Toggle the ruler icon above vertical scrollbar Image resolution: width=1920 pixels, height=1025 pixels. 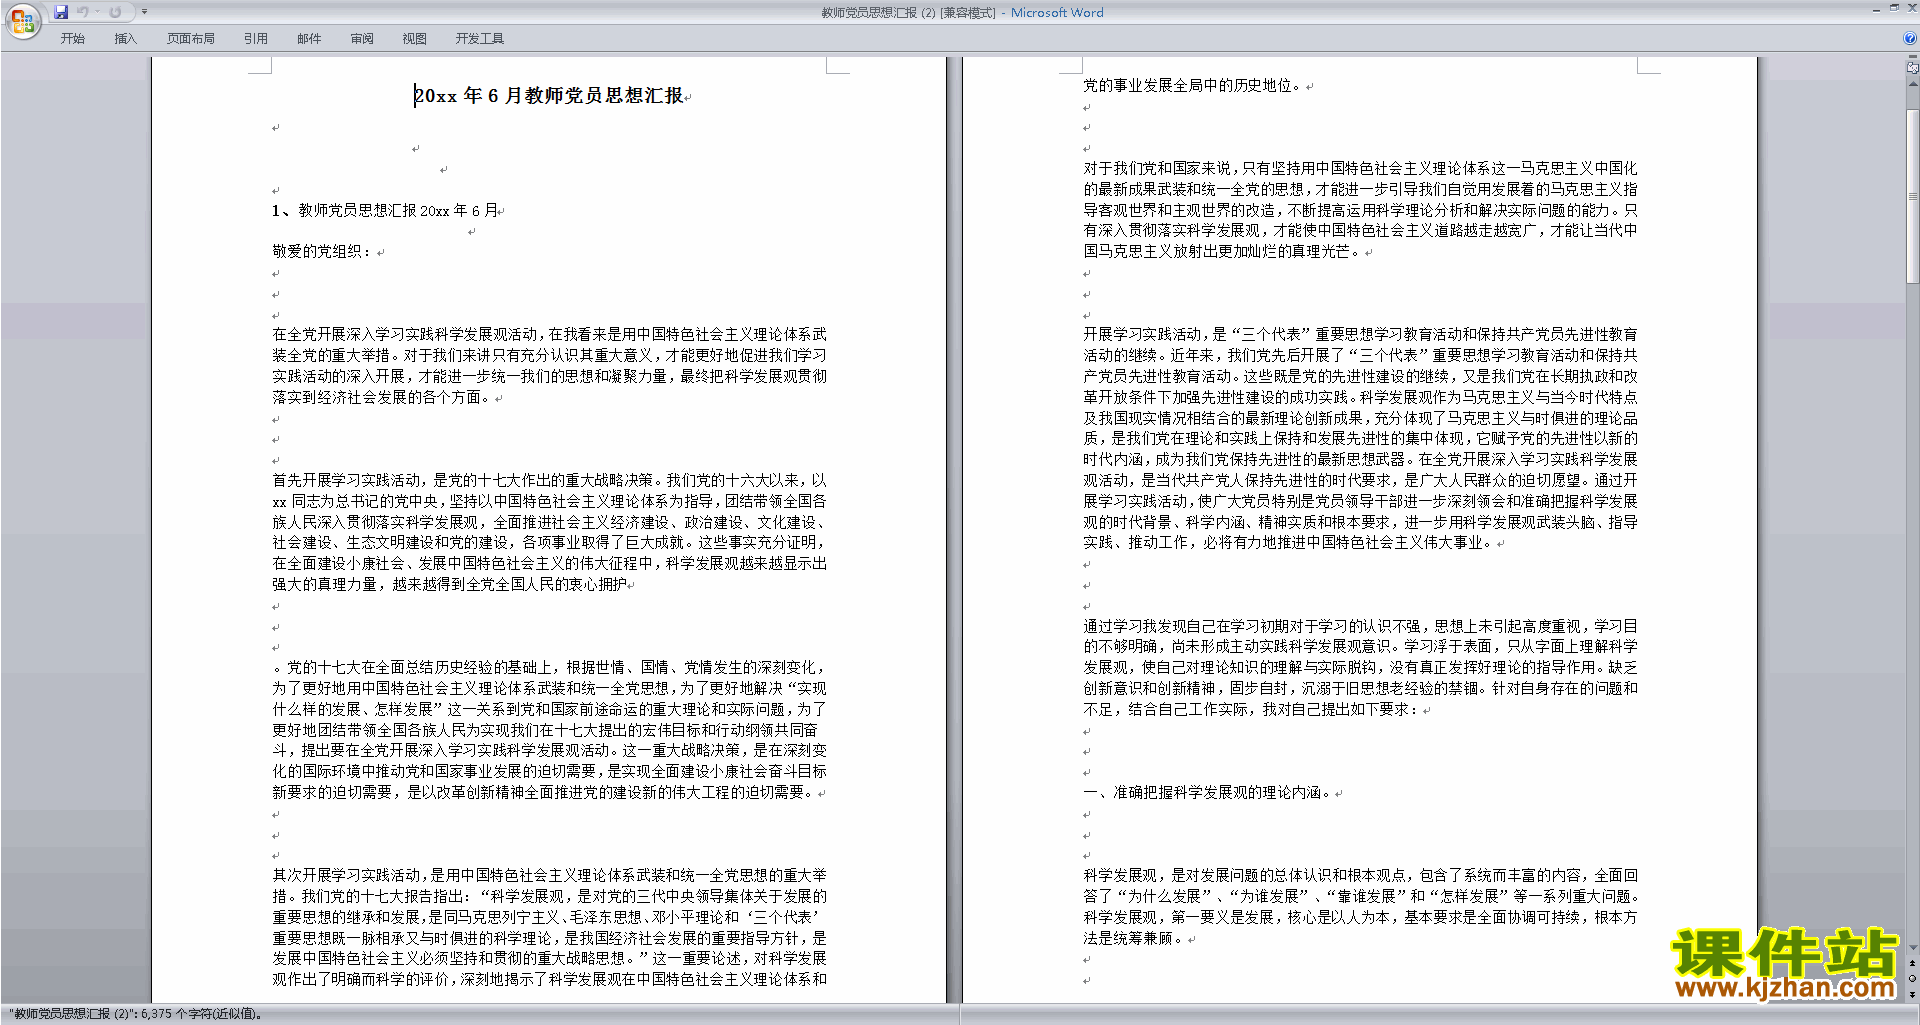1912,68
